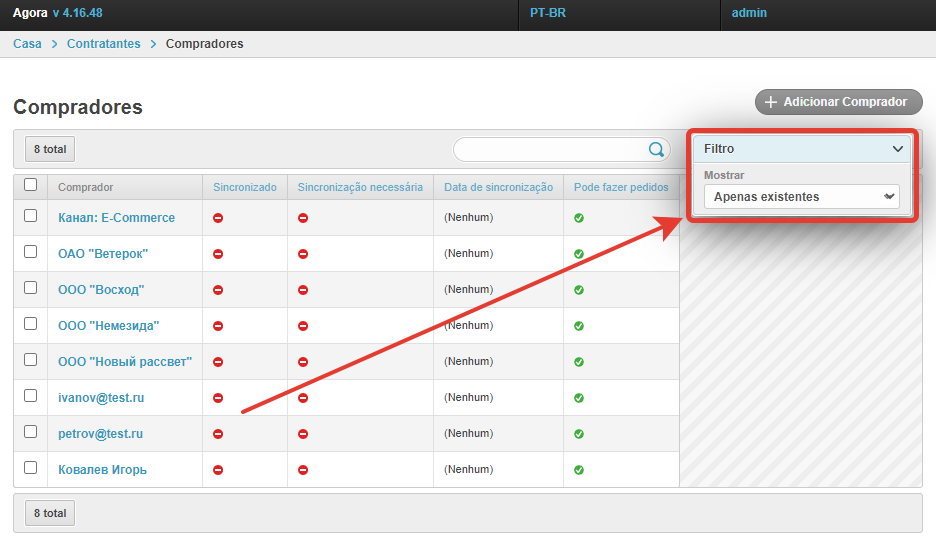This screenshot has width=936, height=545.
Task: Open the PT-BR language menu
Action: coord(548,14)
